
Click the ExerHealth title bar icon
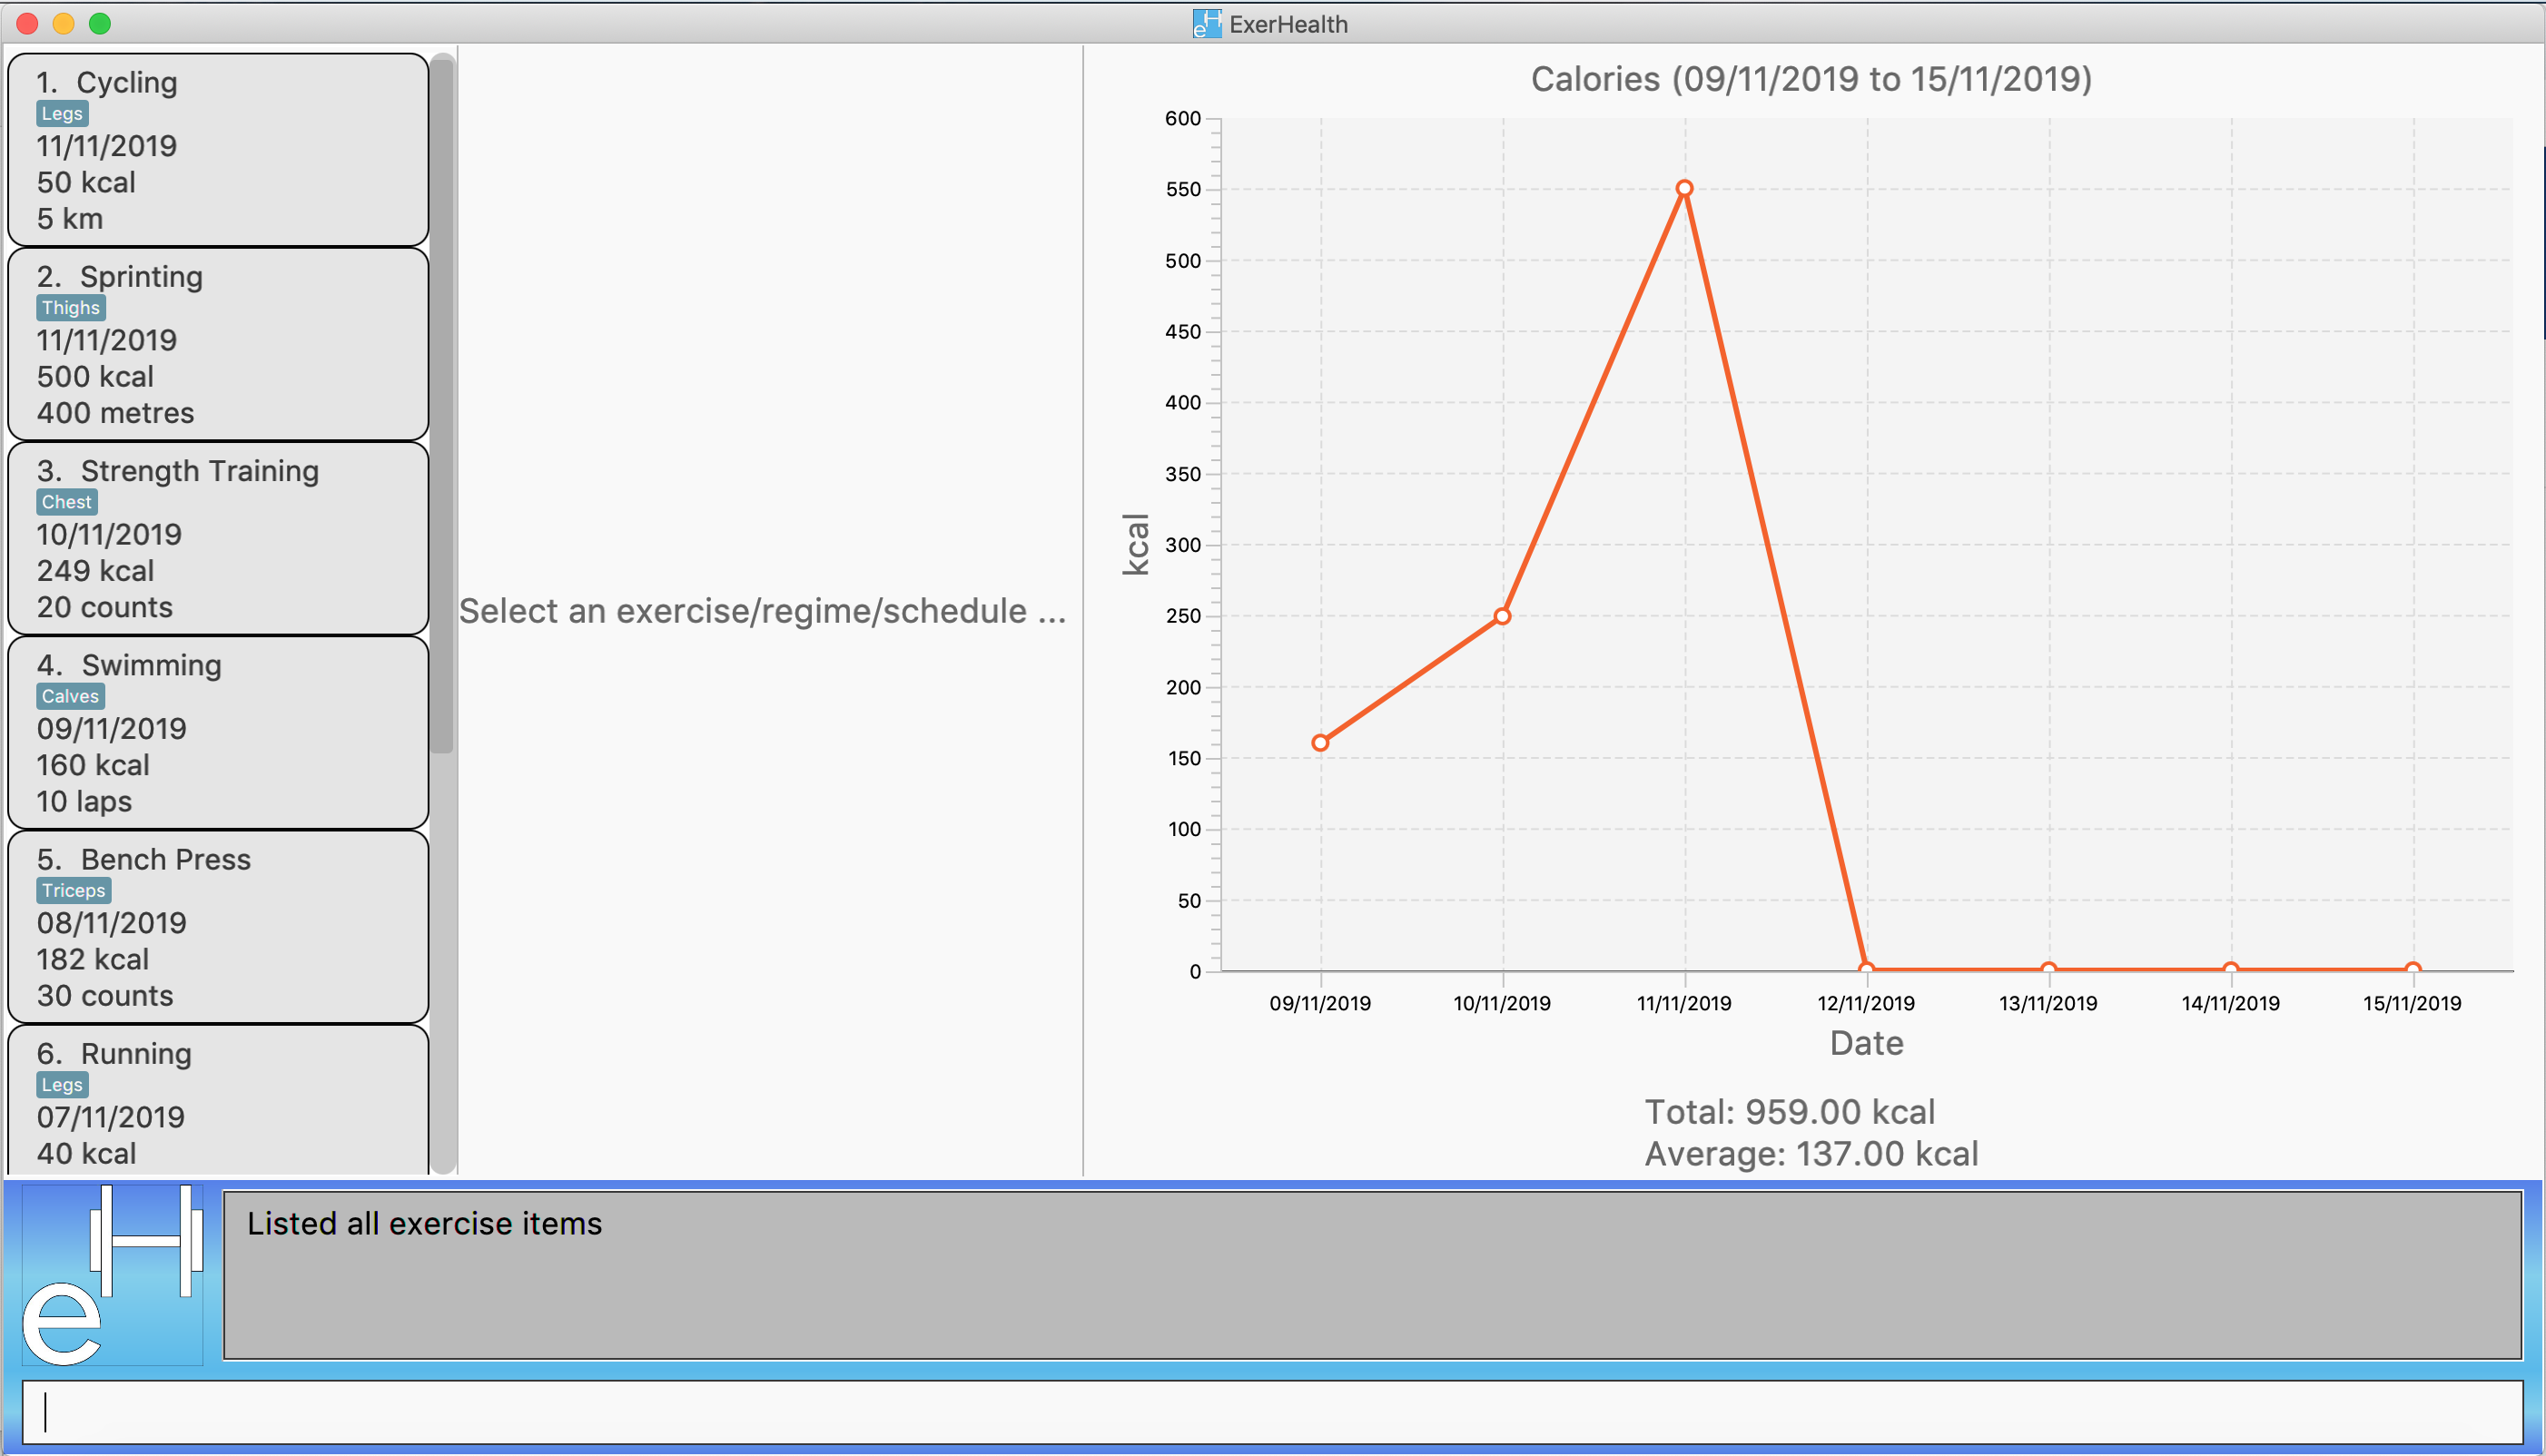click(x=1206, y=24)
